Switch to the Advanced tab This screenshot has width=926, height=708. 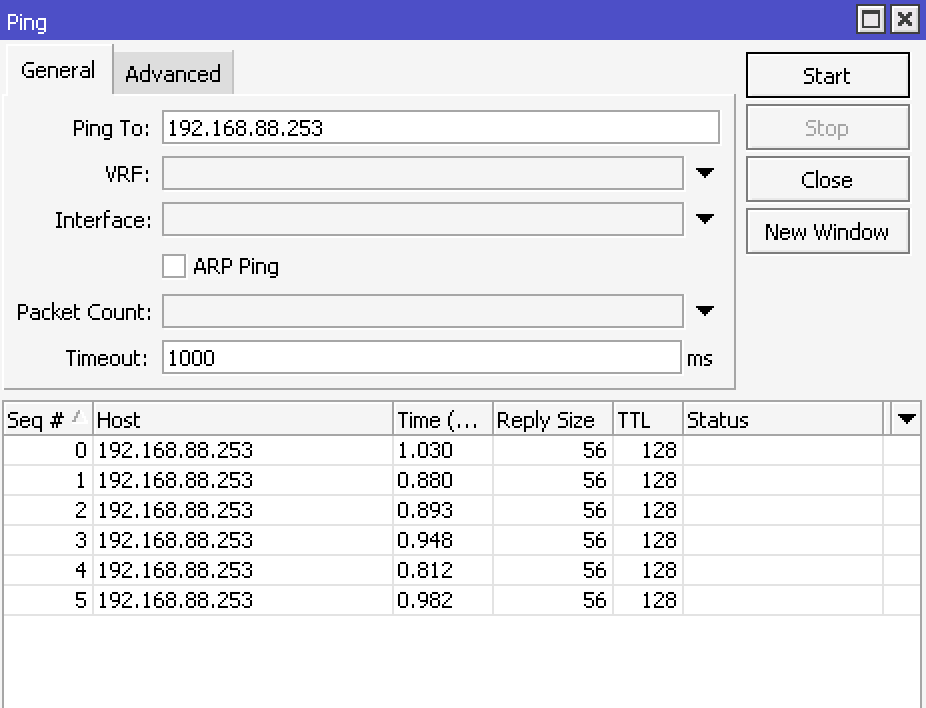click(x=172, y=72)
